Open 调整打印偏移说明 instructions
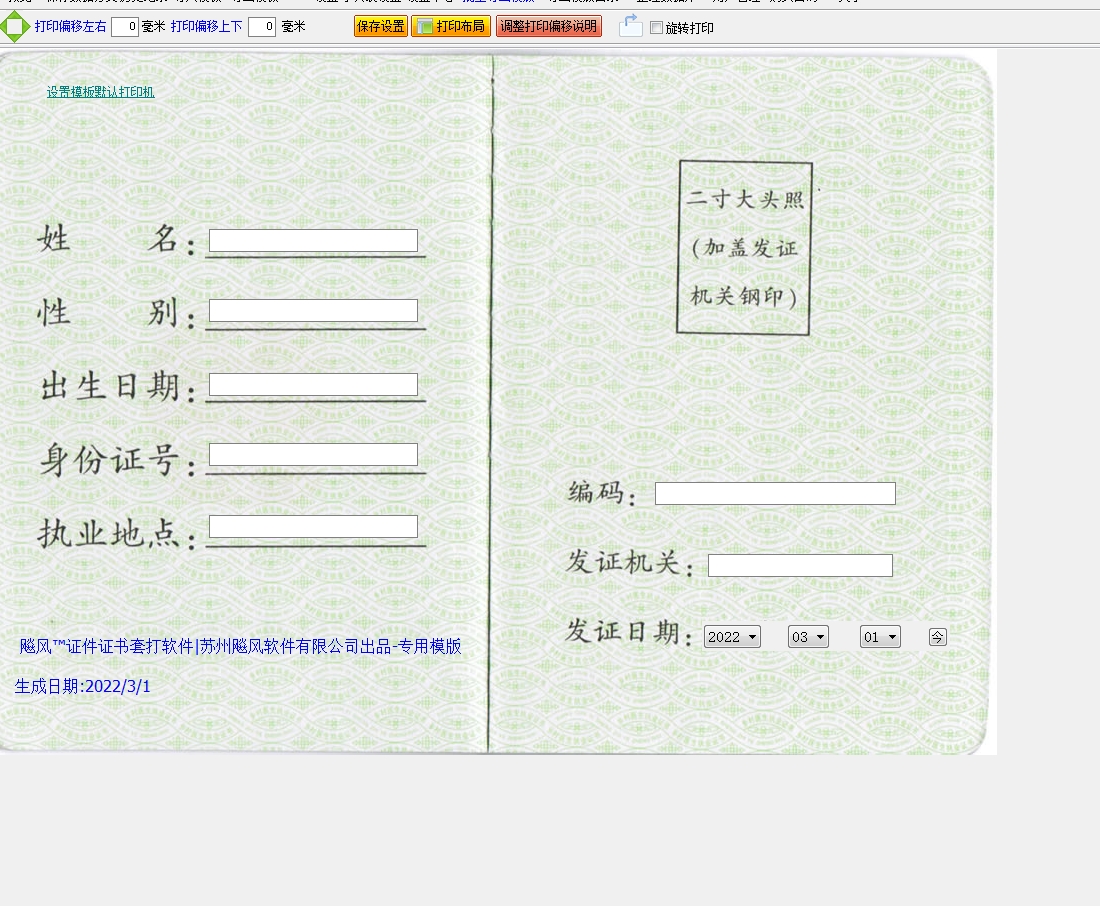The width and height of the screenshot is (1100, 906). [549, 27]
